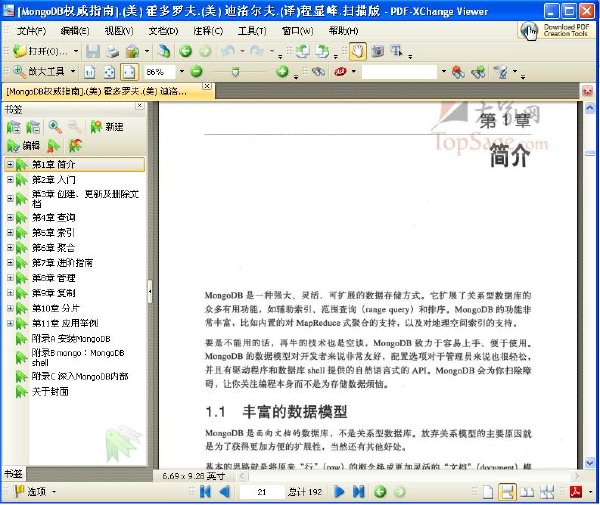Switch to single page layout
This screenshot has width=600, height=505.
488,492
